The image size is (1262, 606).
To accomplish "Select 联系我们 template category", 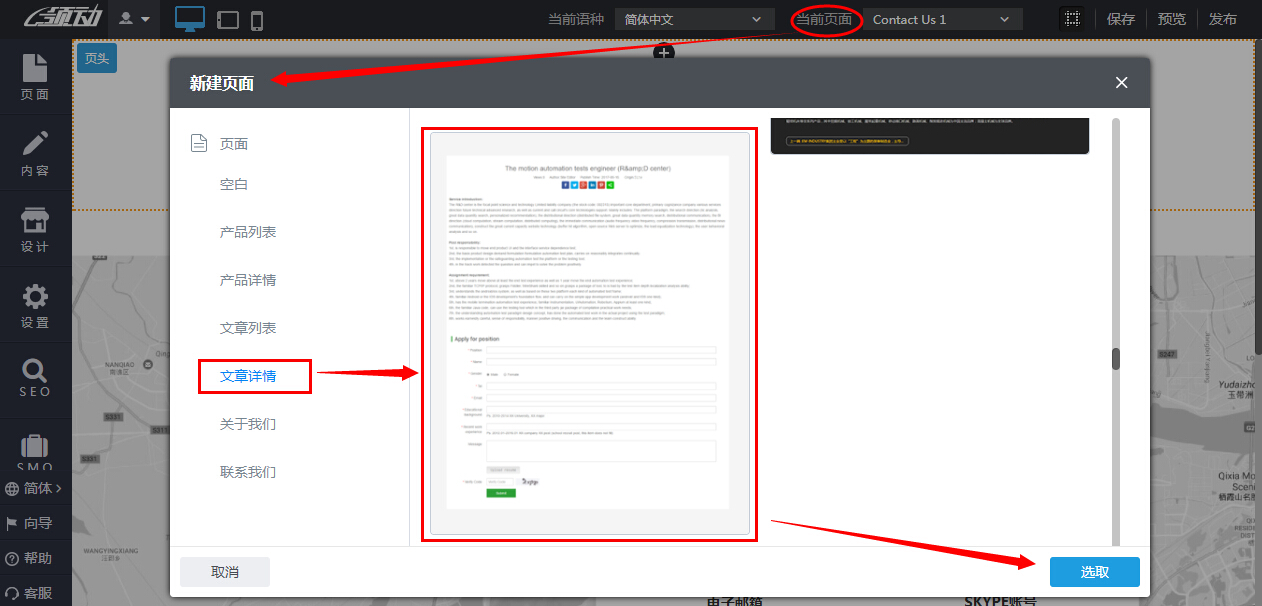I will [x=248, y=472].
